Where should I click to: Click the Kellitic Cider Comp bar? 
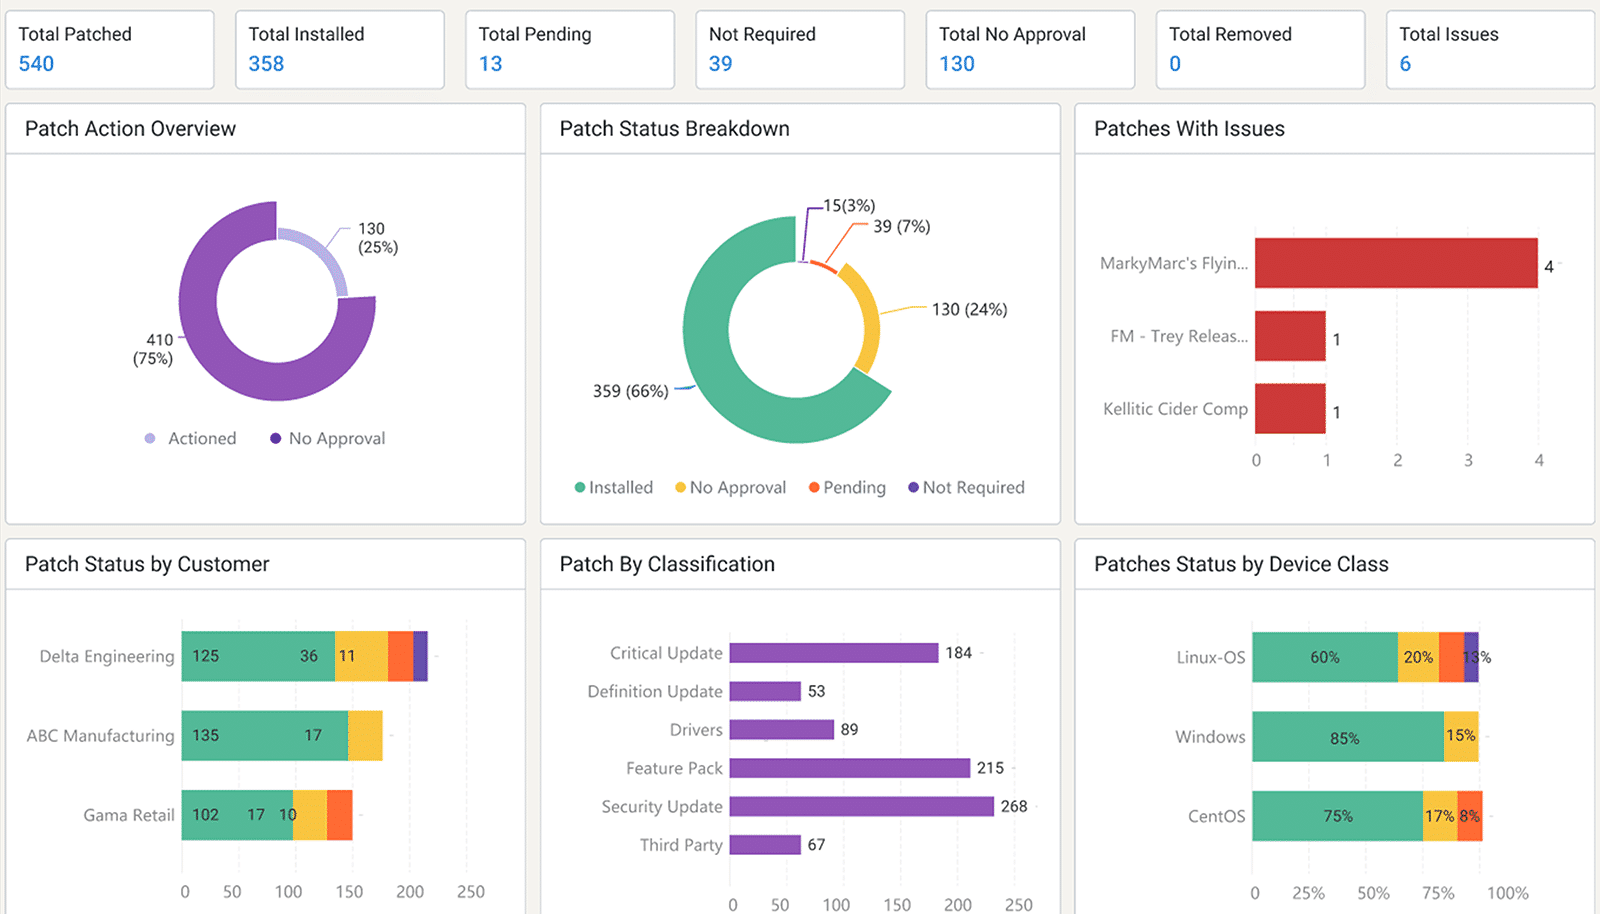1290,410
